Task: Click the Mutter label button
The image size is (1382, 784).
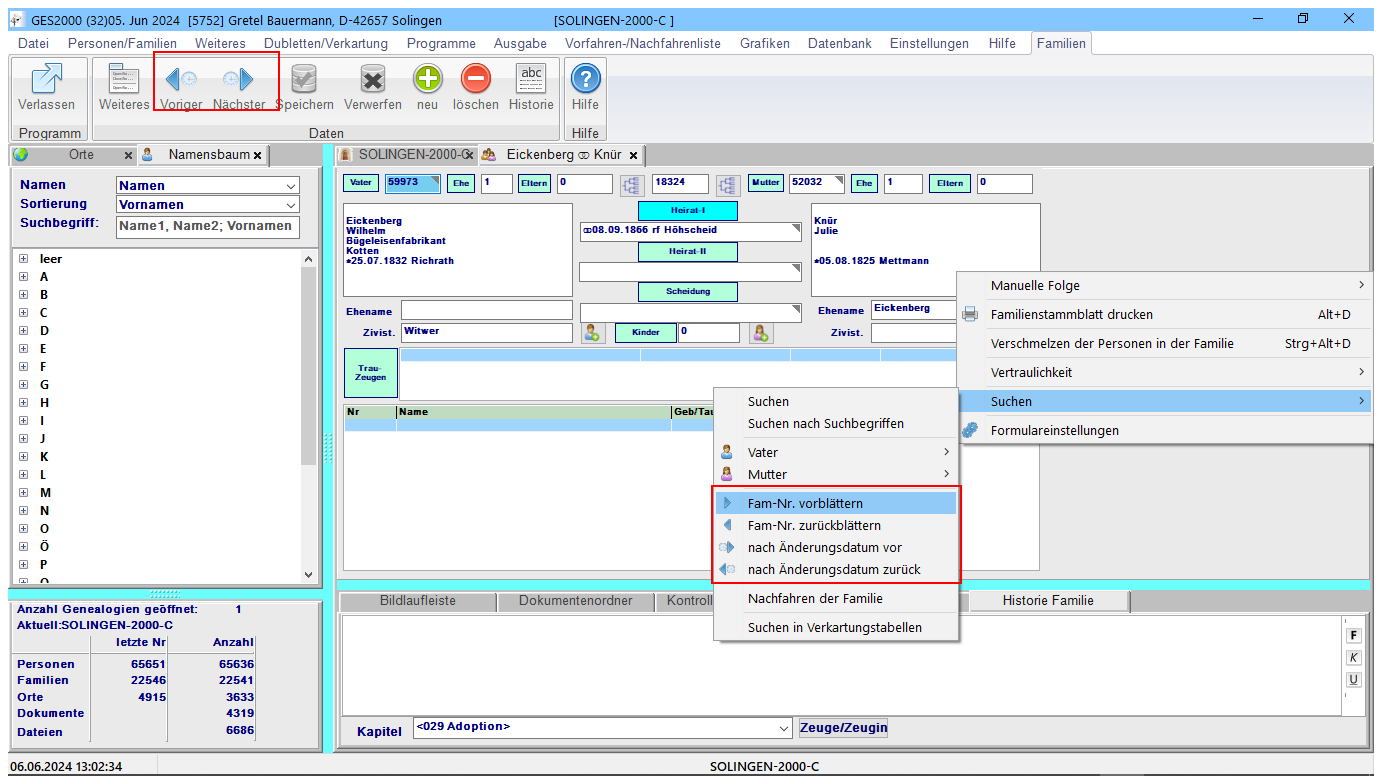Action: tap(766, 183)
